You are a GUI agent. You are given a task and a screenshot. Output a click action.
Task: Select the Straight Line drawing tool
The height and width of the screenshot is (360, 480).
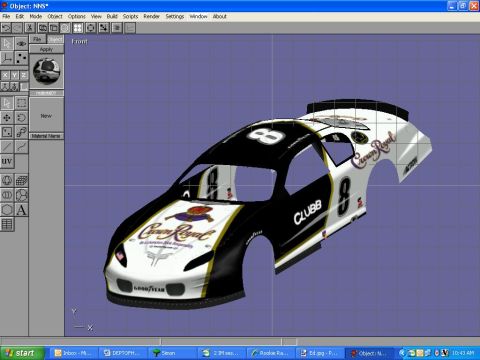click(x=7, y=147)
